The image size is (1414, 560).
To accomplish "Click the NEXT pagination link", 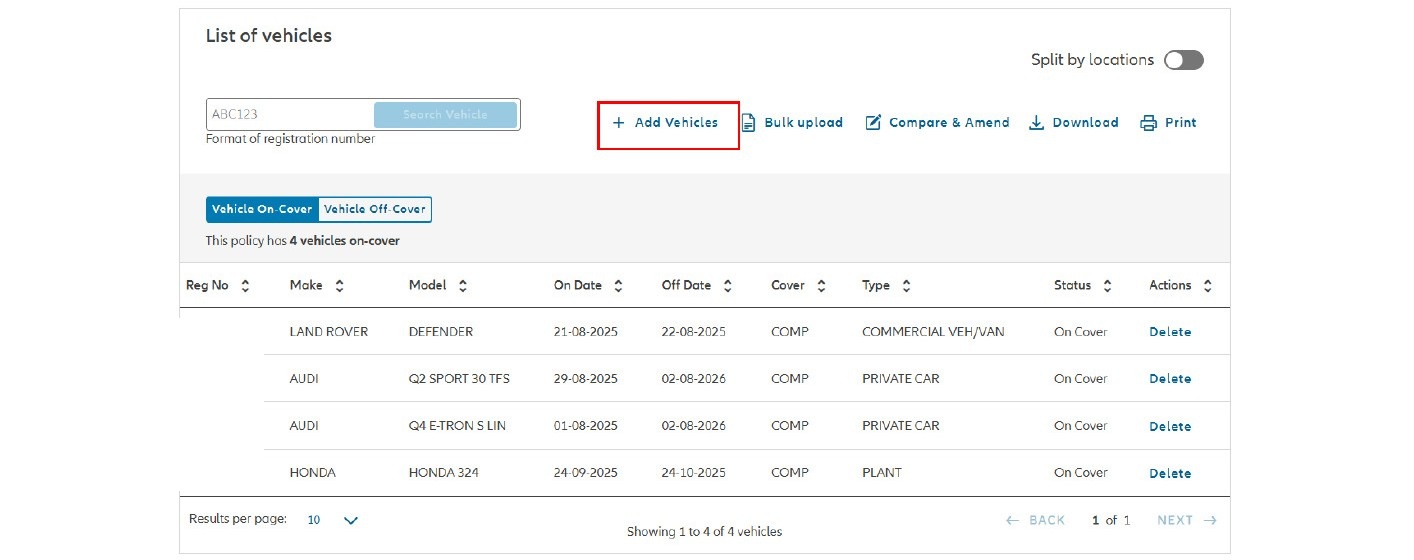I will pyautogui.click(x=1187, y=520).
